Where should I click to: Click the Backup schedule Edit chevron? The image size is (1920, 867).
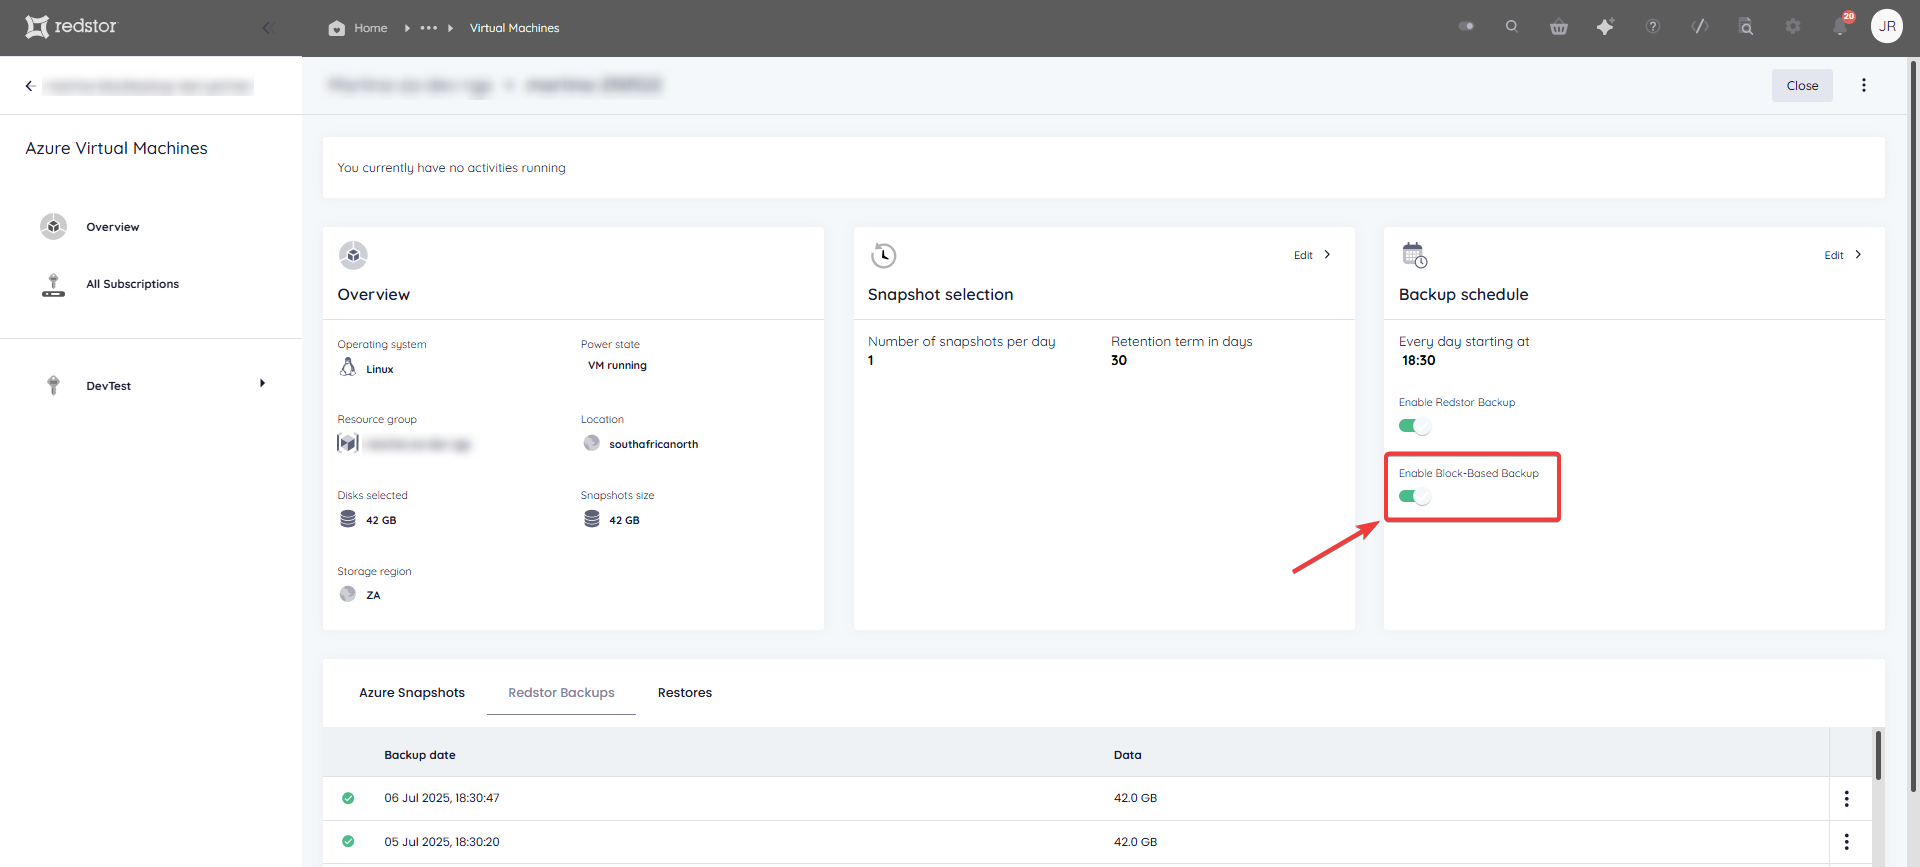coord(1858,255)
